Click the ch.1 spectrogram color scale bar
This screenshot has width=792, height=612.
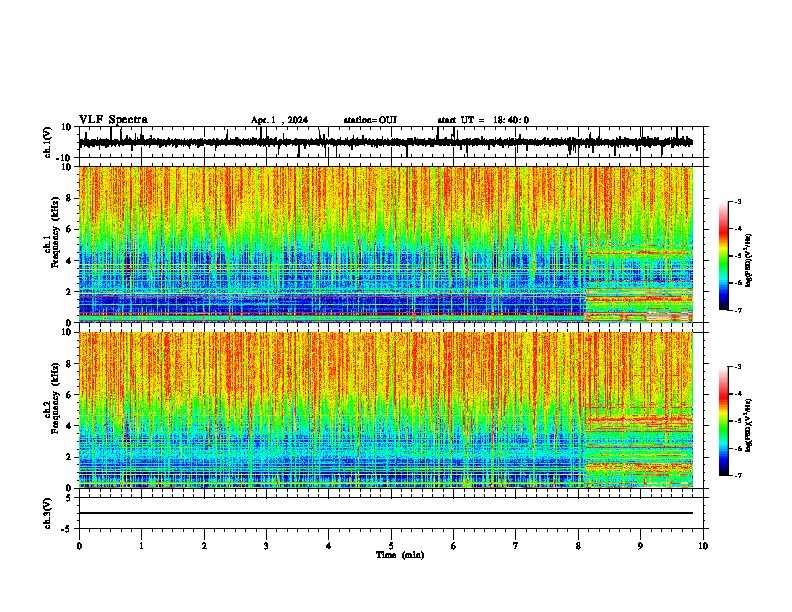point(723,256)
